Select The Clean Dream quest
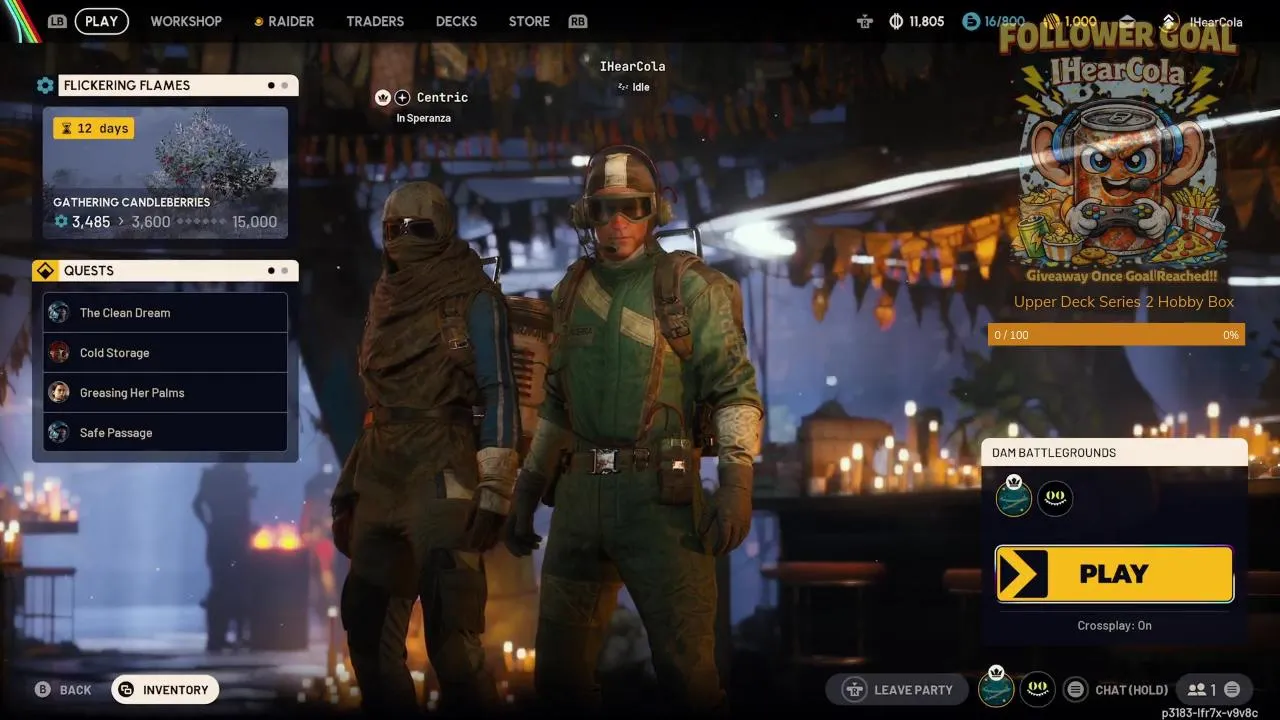1280x720 pixels. [x=165, y=313]
